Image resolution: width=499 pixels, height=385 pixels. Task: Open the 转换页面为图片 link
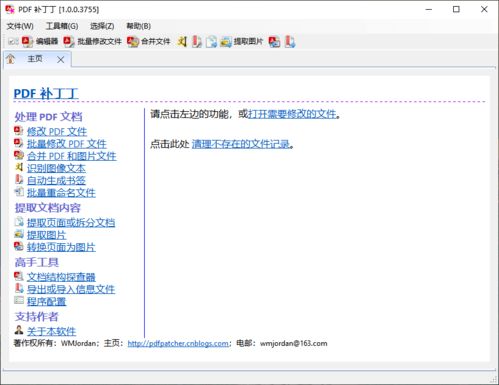coord(61,247)
